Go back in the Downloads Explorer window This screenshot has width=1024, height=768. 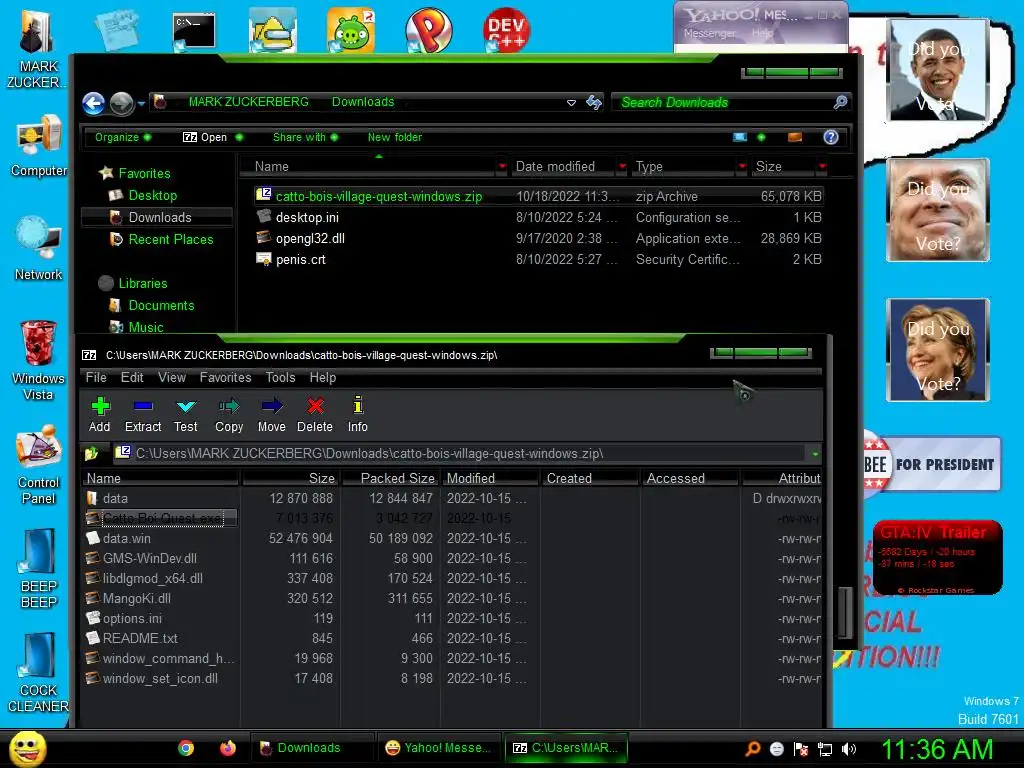tap(94, 103)
